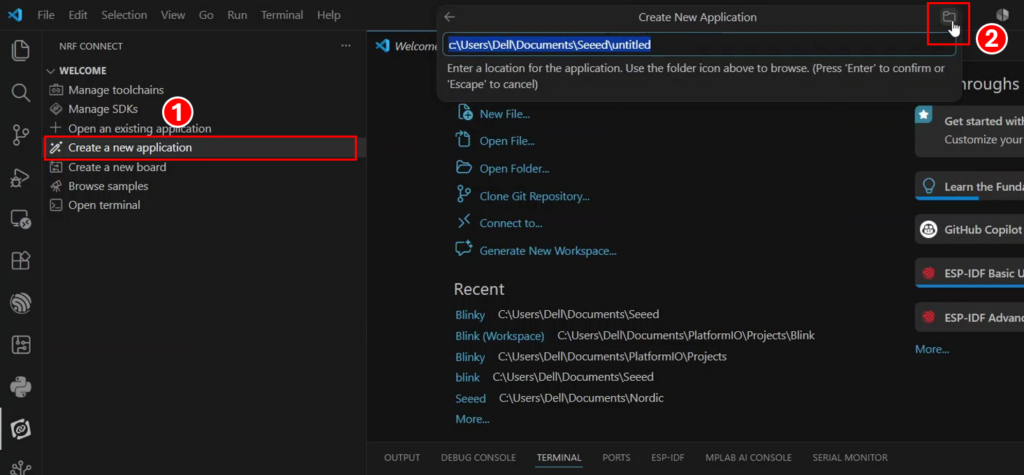Image resolution: width=1024 pixels, height=475 pixels.
Task: Open the Get started walkthrough card
Action: point(969,131)
